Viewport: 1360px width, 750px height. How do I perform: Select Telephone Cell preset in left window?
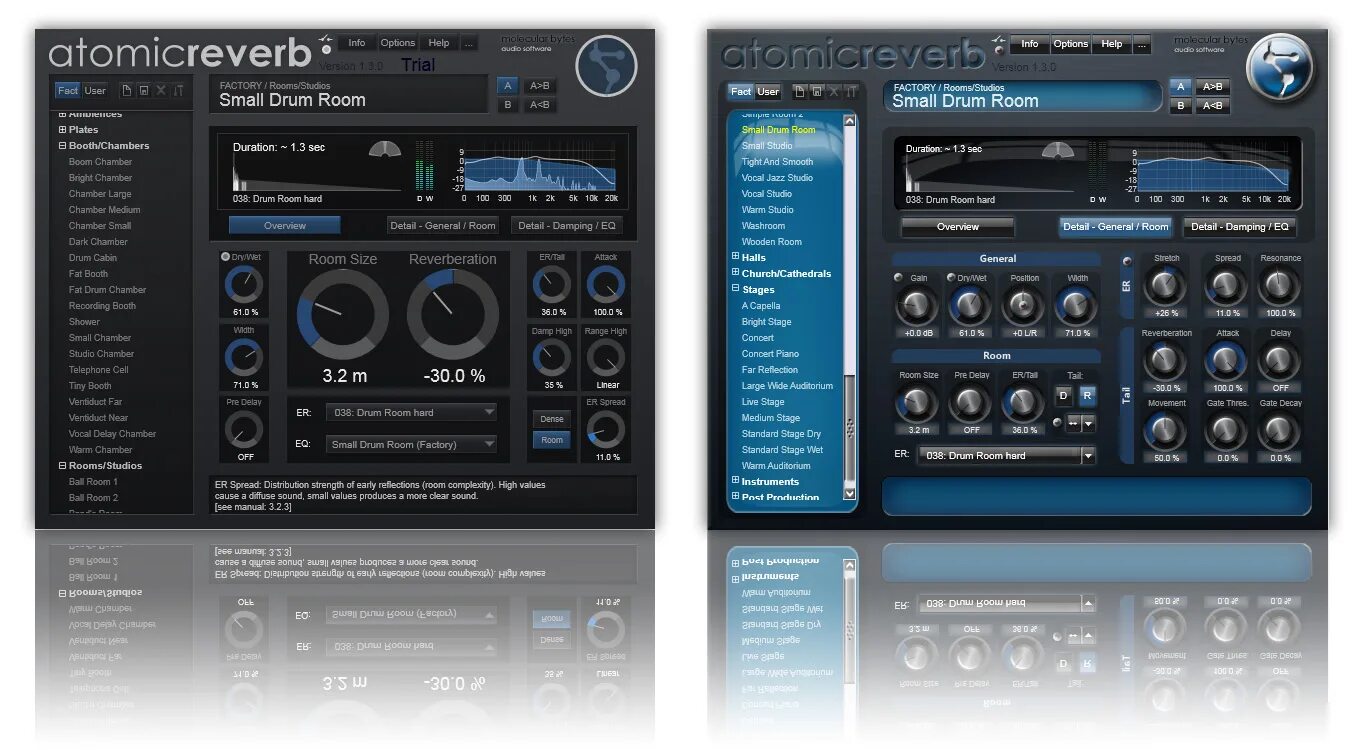tap(98, 370)
